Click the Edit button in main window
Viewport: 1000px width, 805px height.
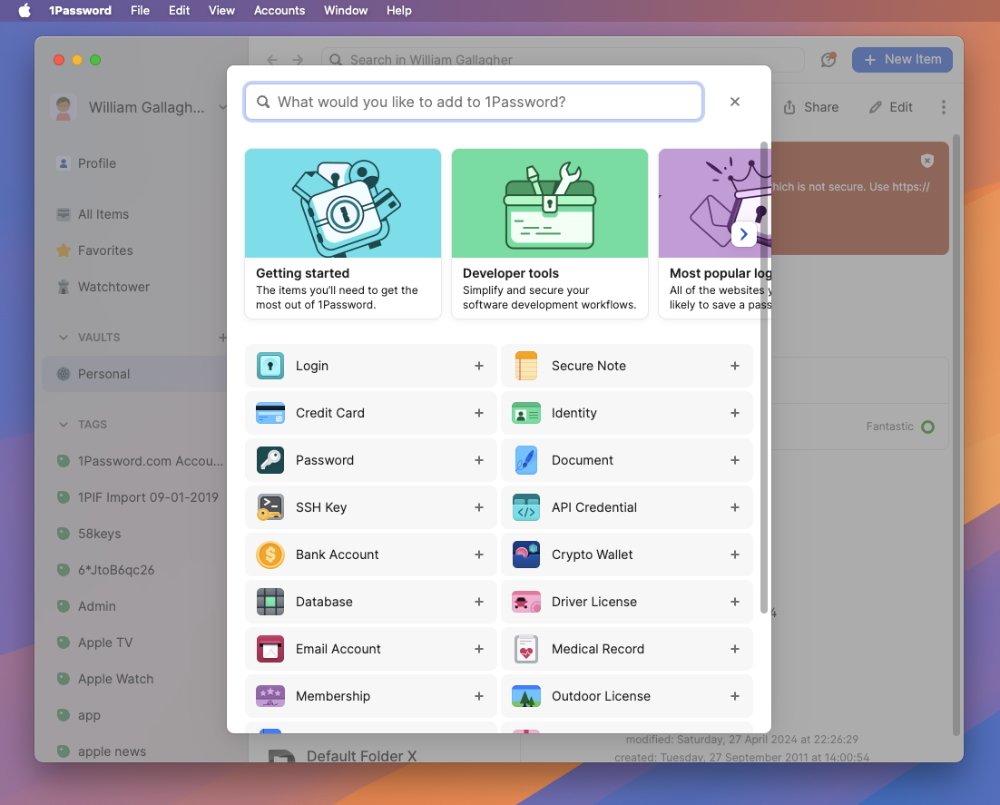click(891, 107)
